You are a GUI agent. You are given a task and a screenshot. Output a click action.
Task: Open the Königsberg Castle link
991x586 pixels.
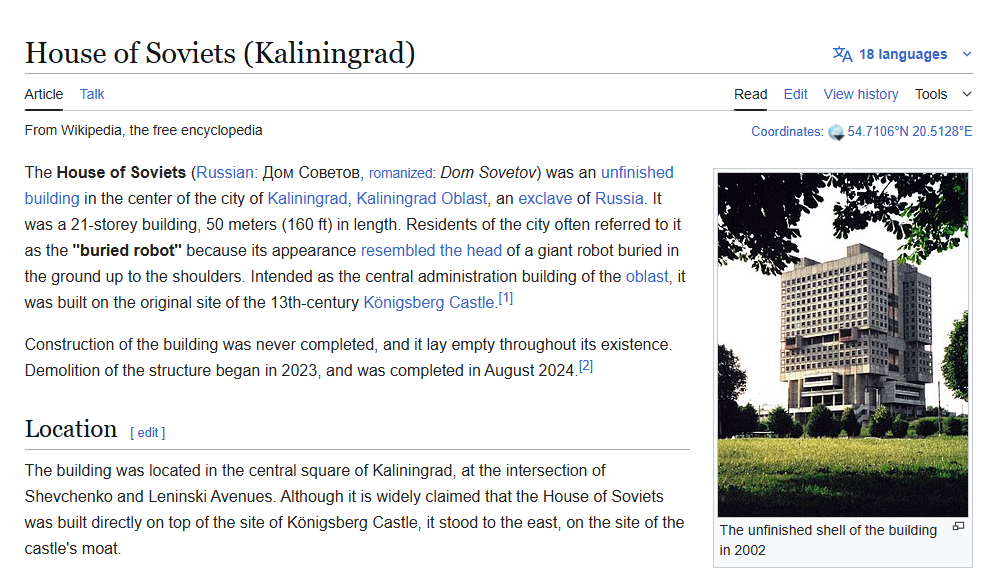coord(429,302)
